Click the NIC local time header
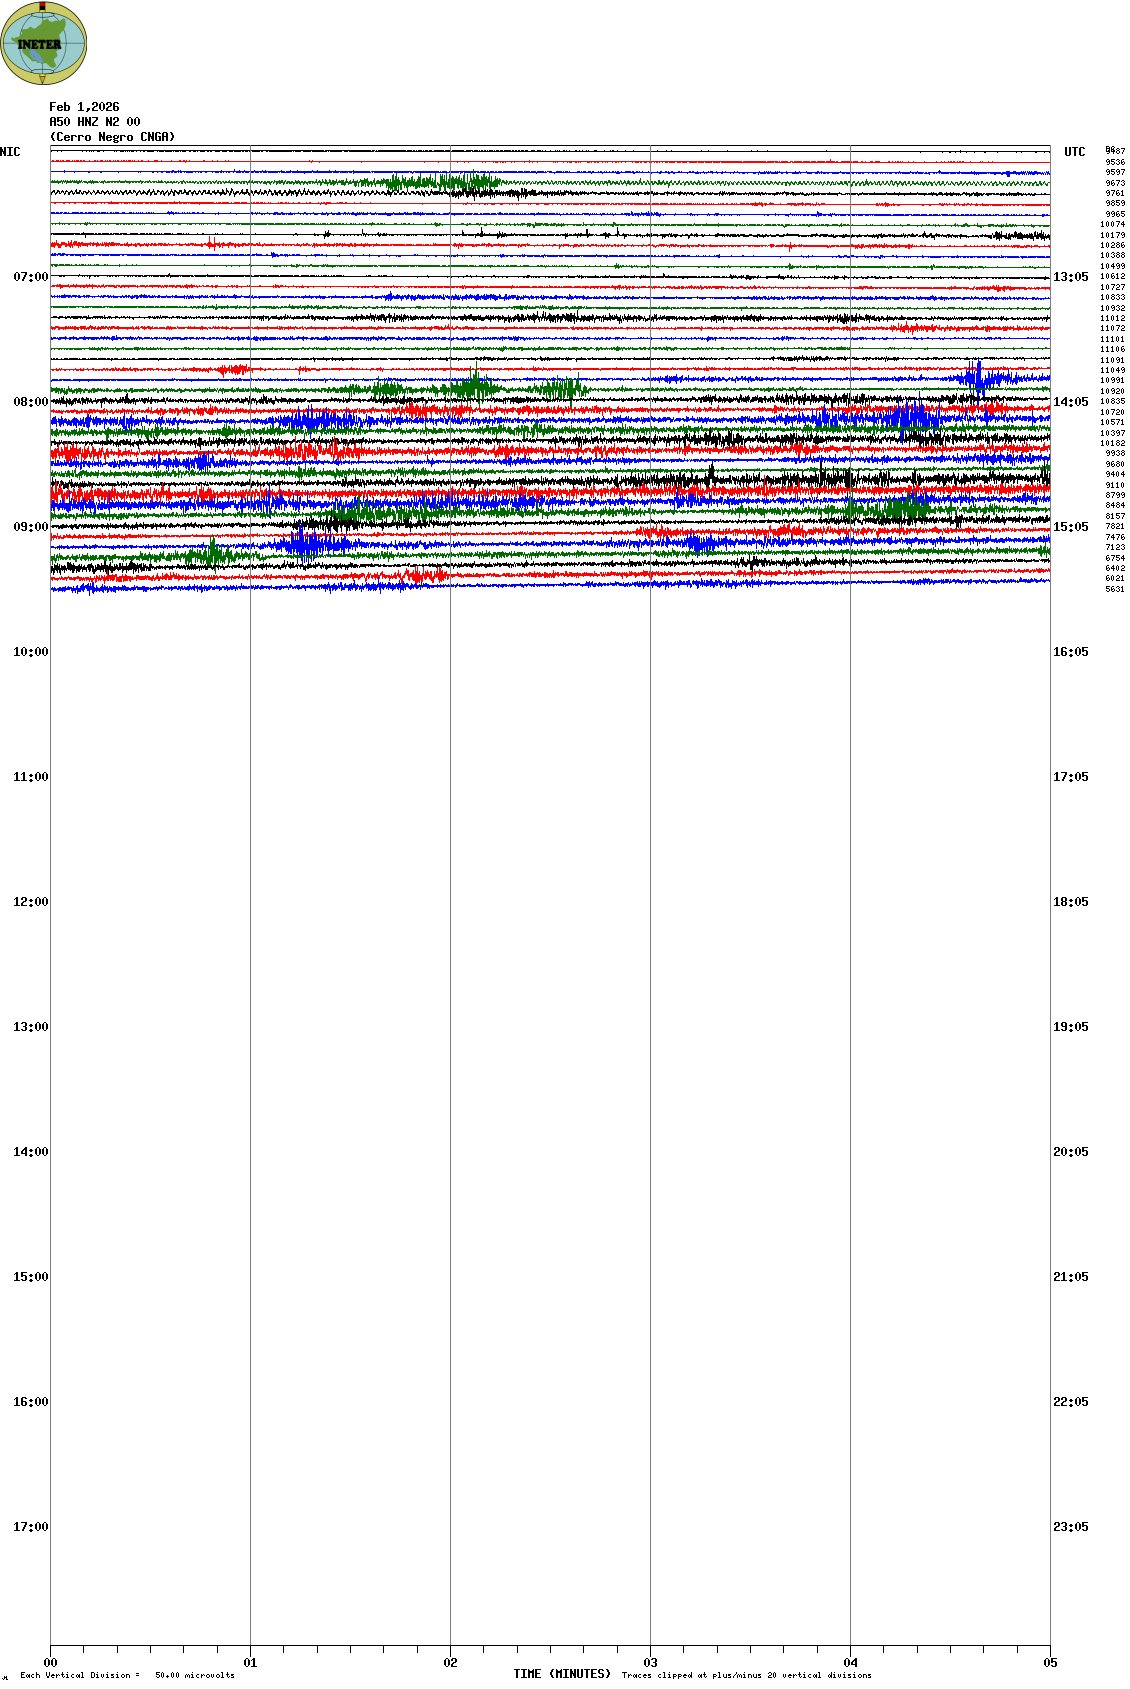 click(10, 152)
